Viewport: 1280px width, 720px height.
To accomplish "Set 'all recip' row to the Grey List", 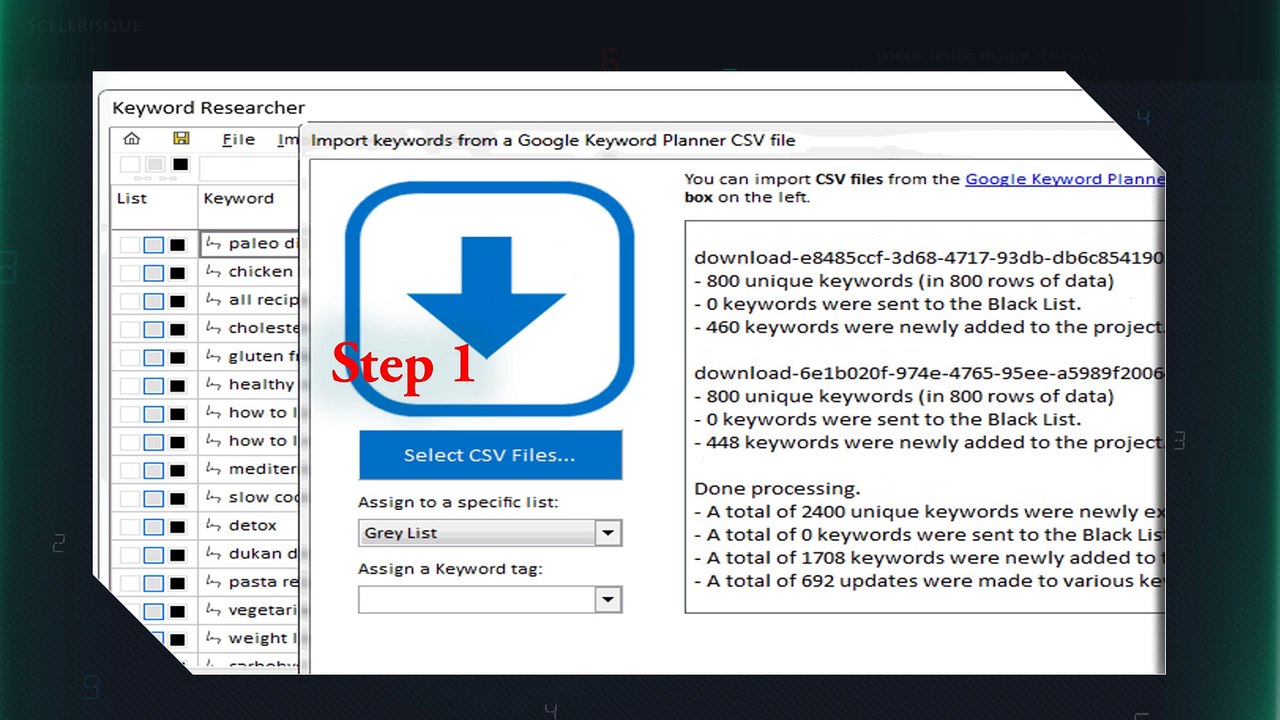I will pos(153,301).
